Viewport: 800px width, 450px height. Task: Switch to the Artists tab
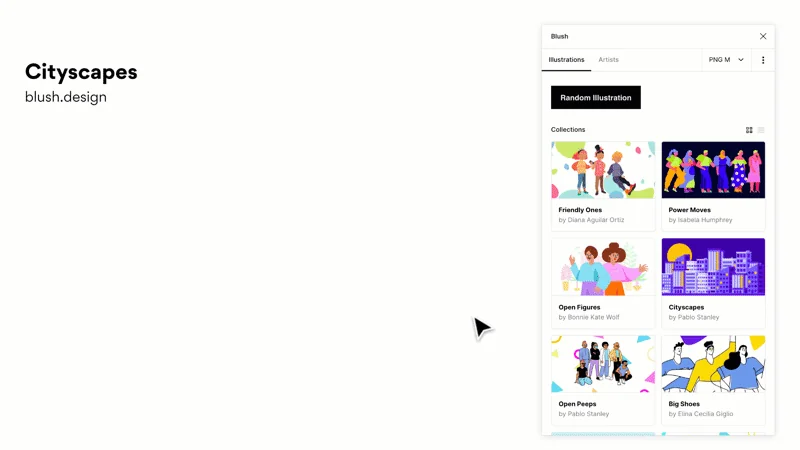(608, 60)
